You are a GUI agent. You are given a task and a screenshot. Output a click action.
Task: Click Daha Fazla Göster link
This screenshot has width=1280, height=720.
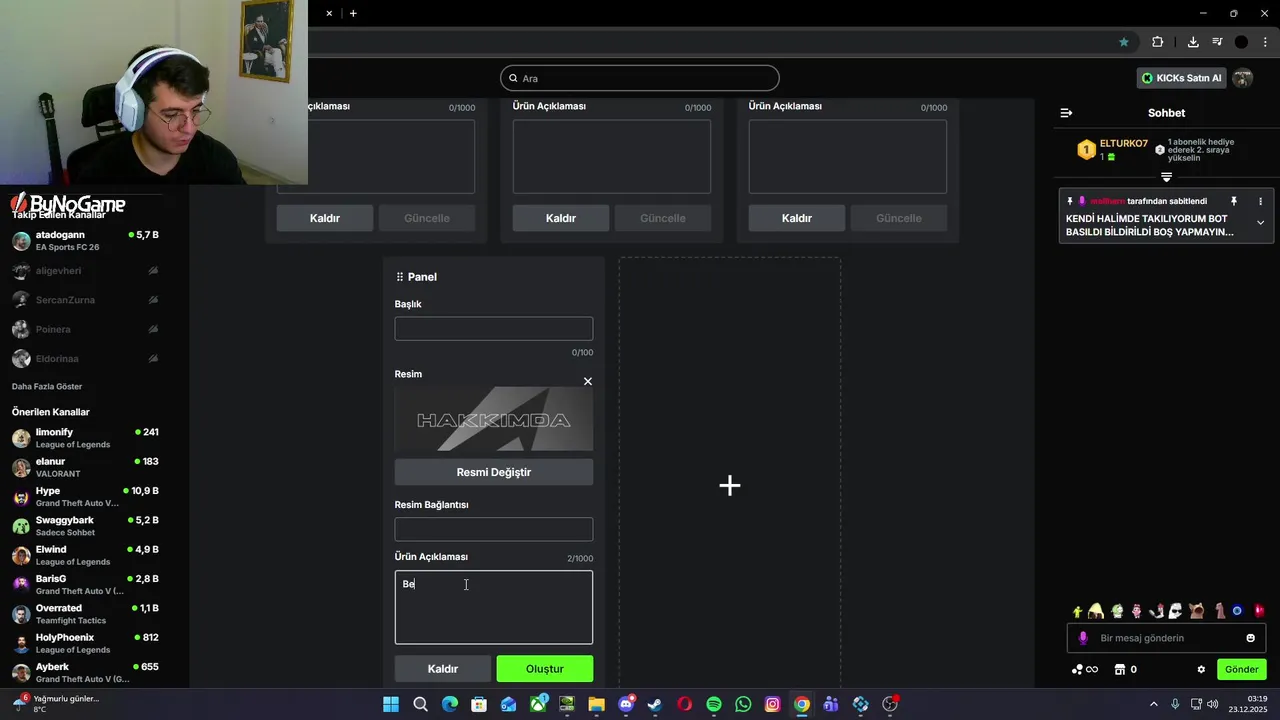point(47,386)
